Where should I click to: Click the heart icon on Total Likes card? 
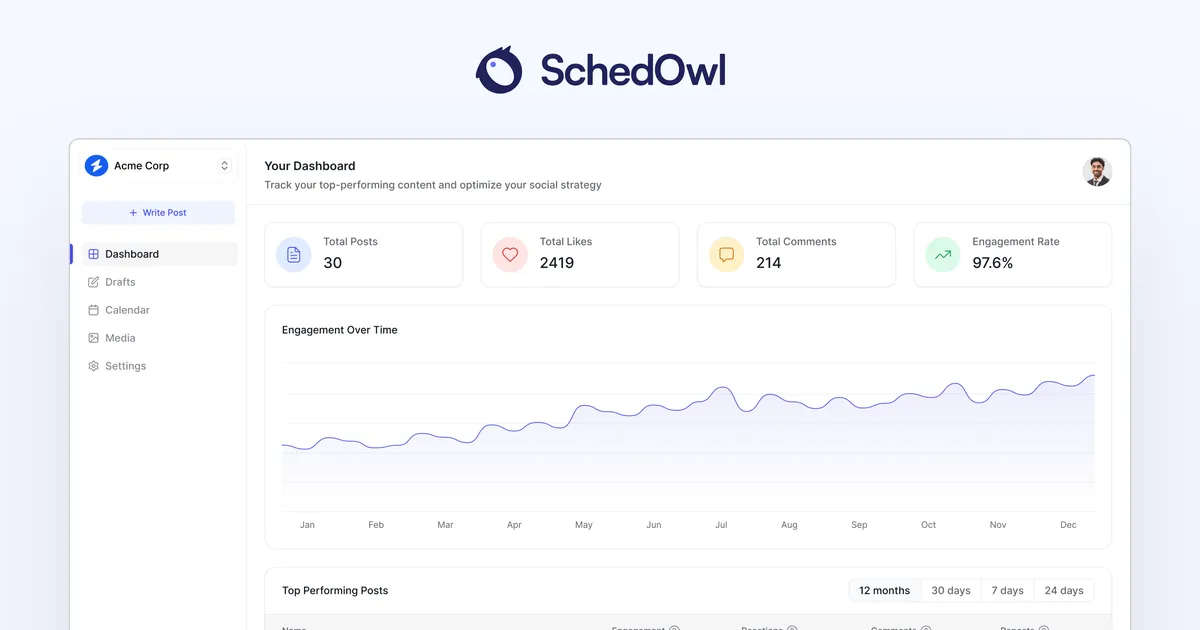point(509,254)
